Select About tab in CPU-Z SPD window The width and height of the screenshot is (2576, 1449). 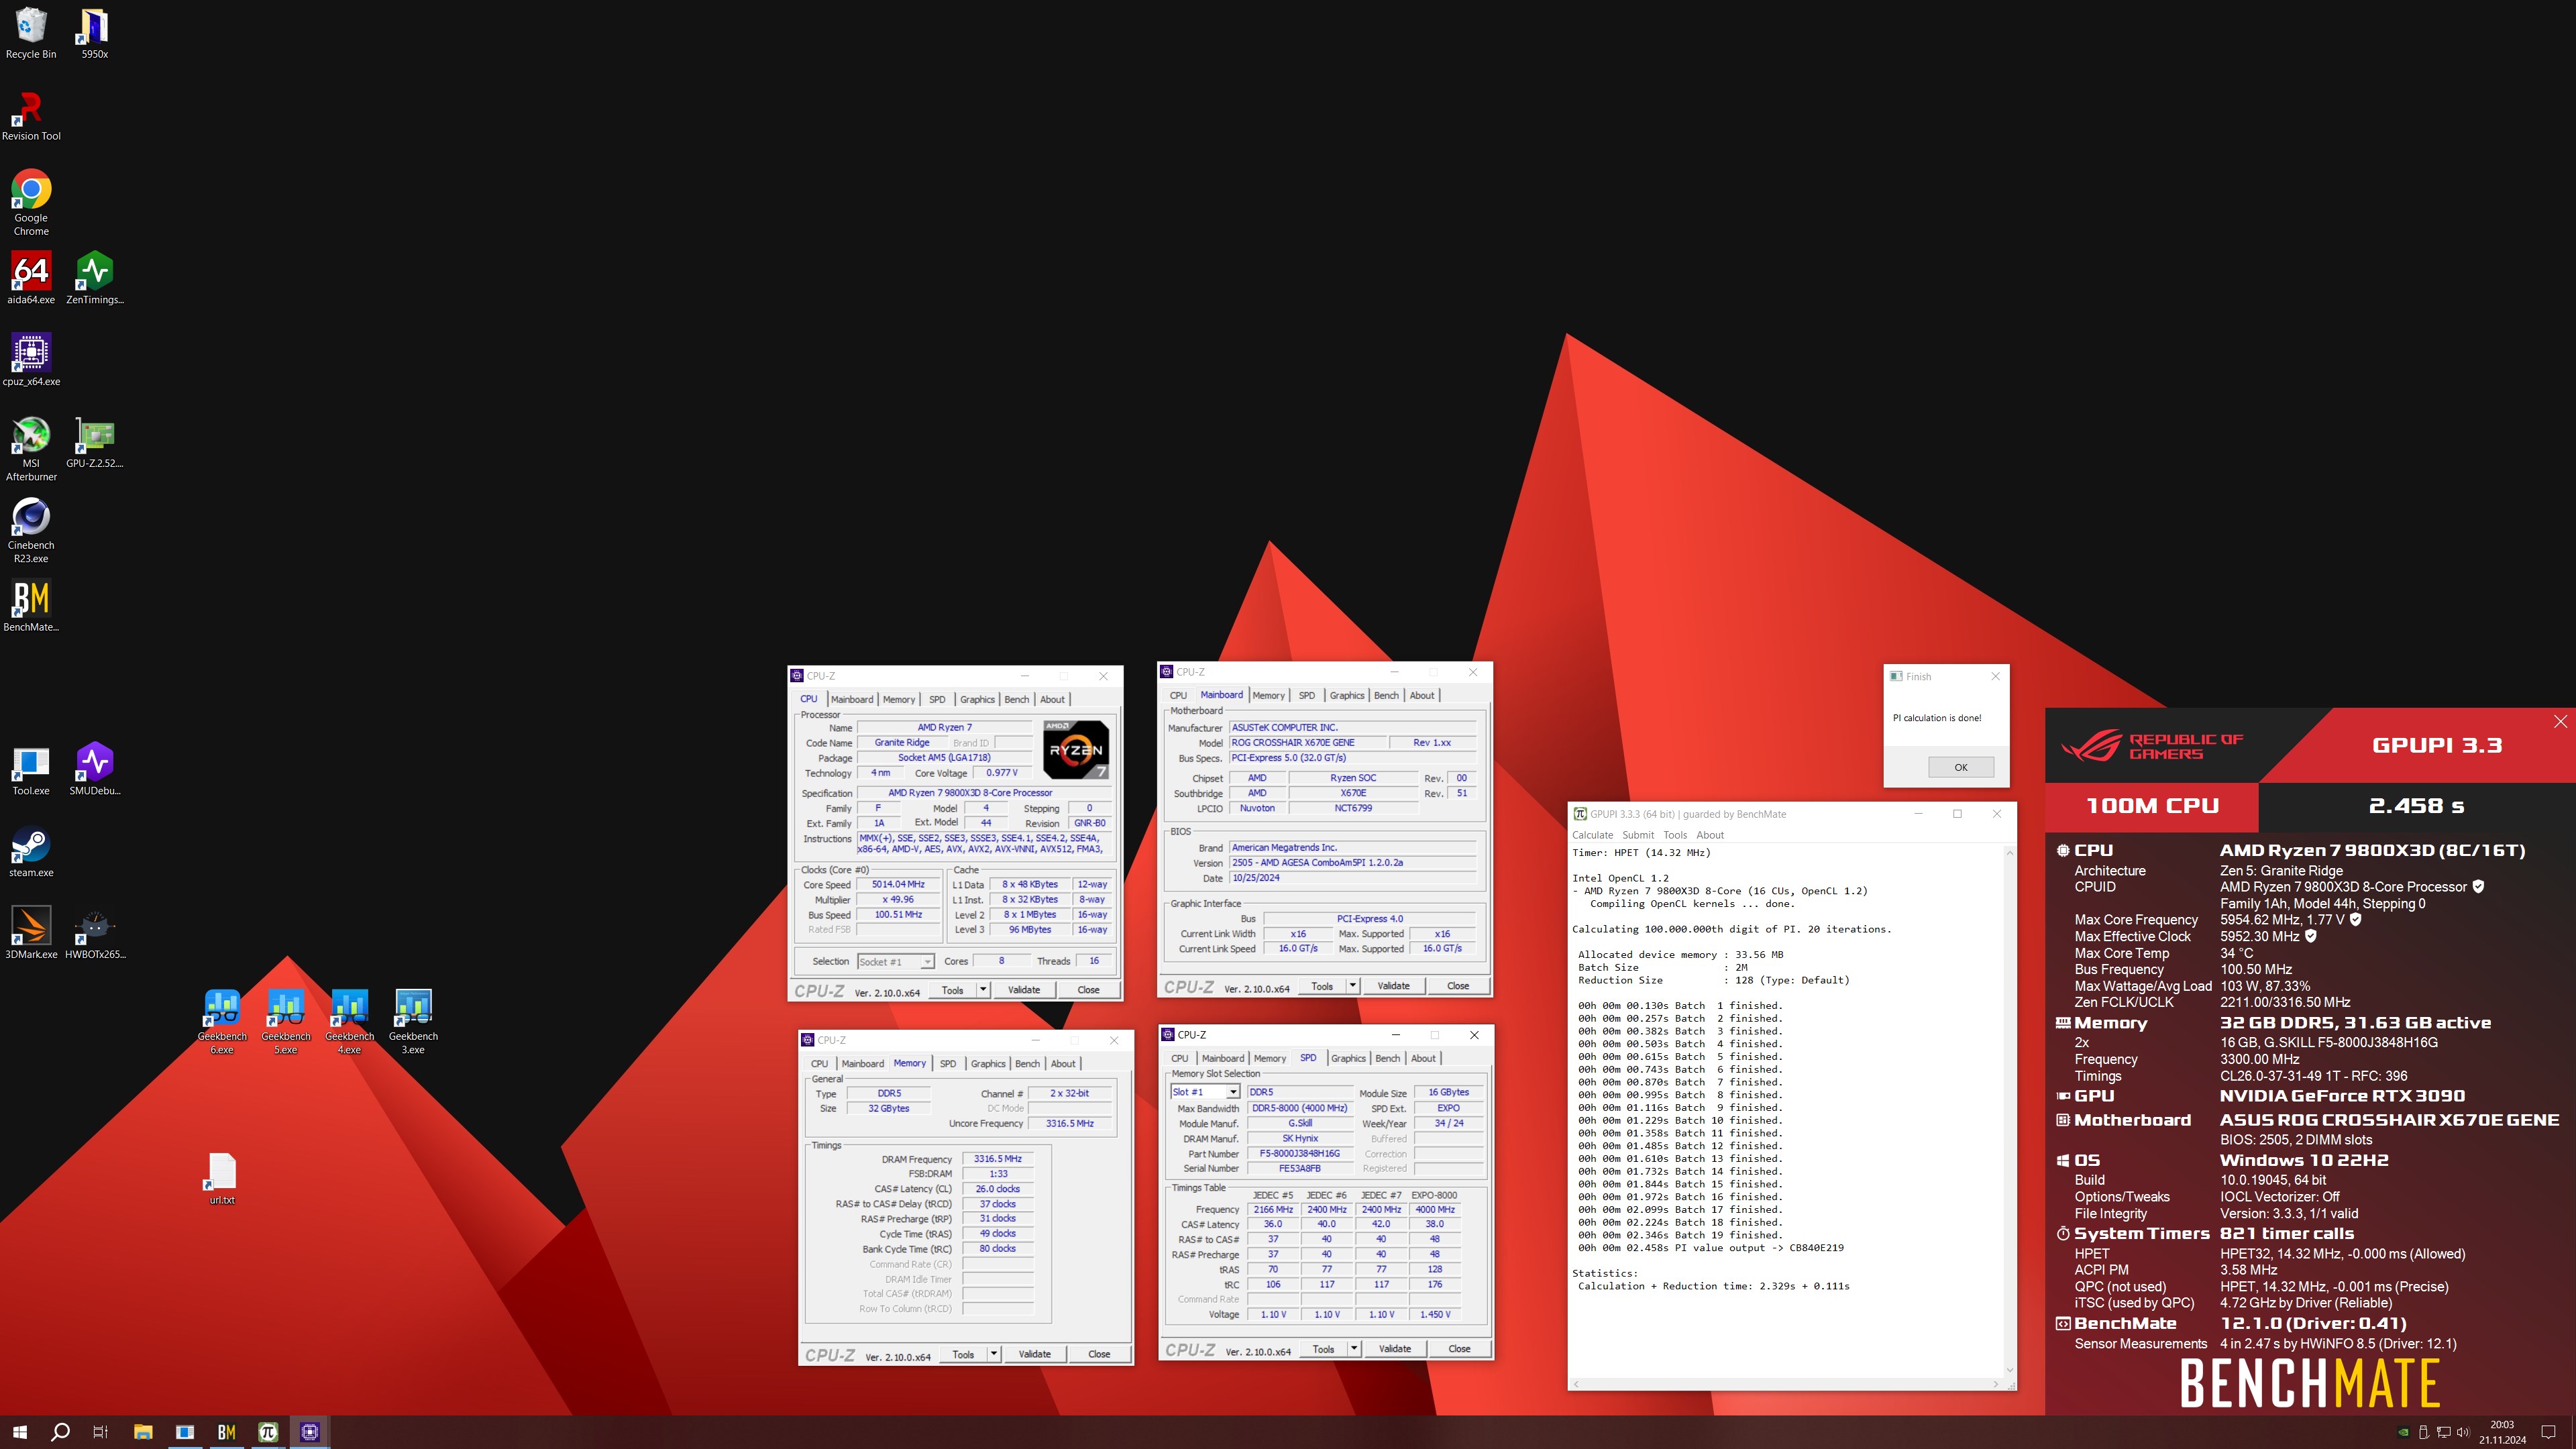pyautogui.click(x=1423, y=1058)
